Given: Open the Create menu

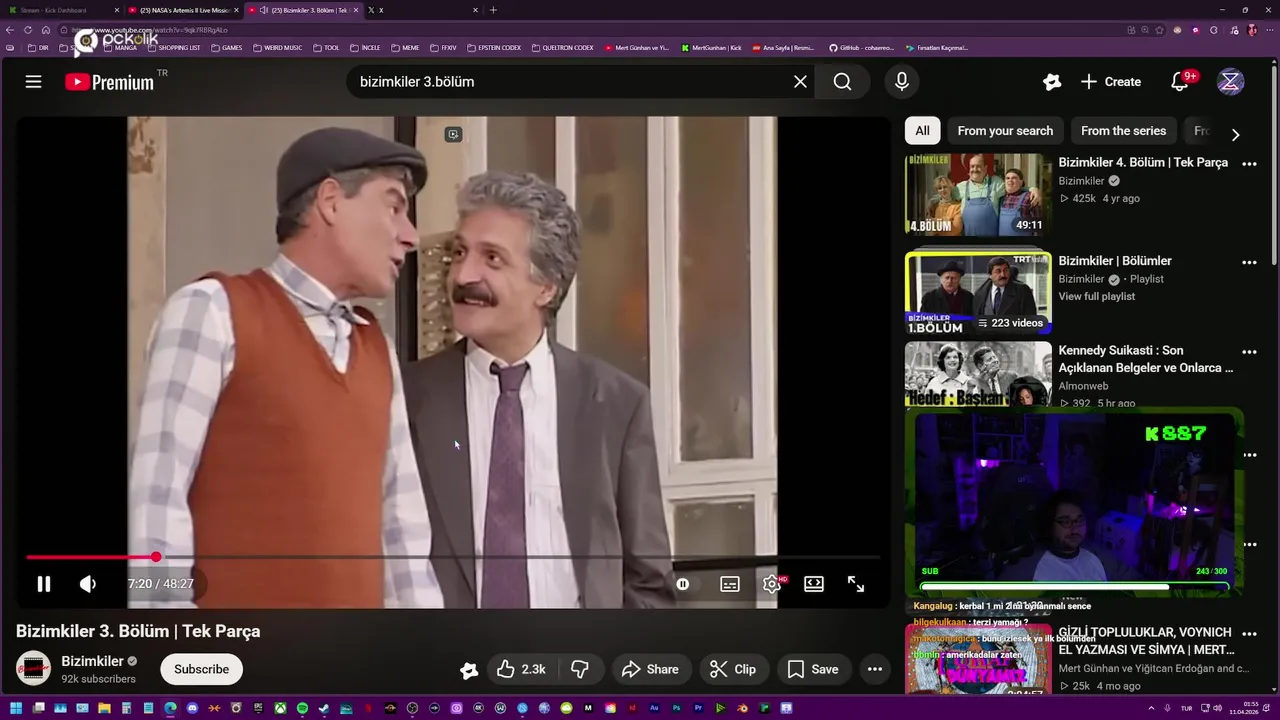Looking at the screenshot, I should pyautogui.click(x=1111, y=82).
